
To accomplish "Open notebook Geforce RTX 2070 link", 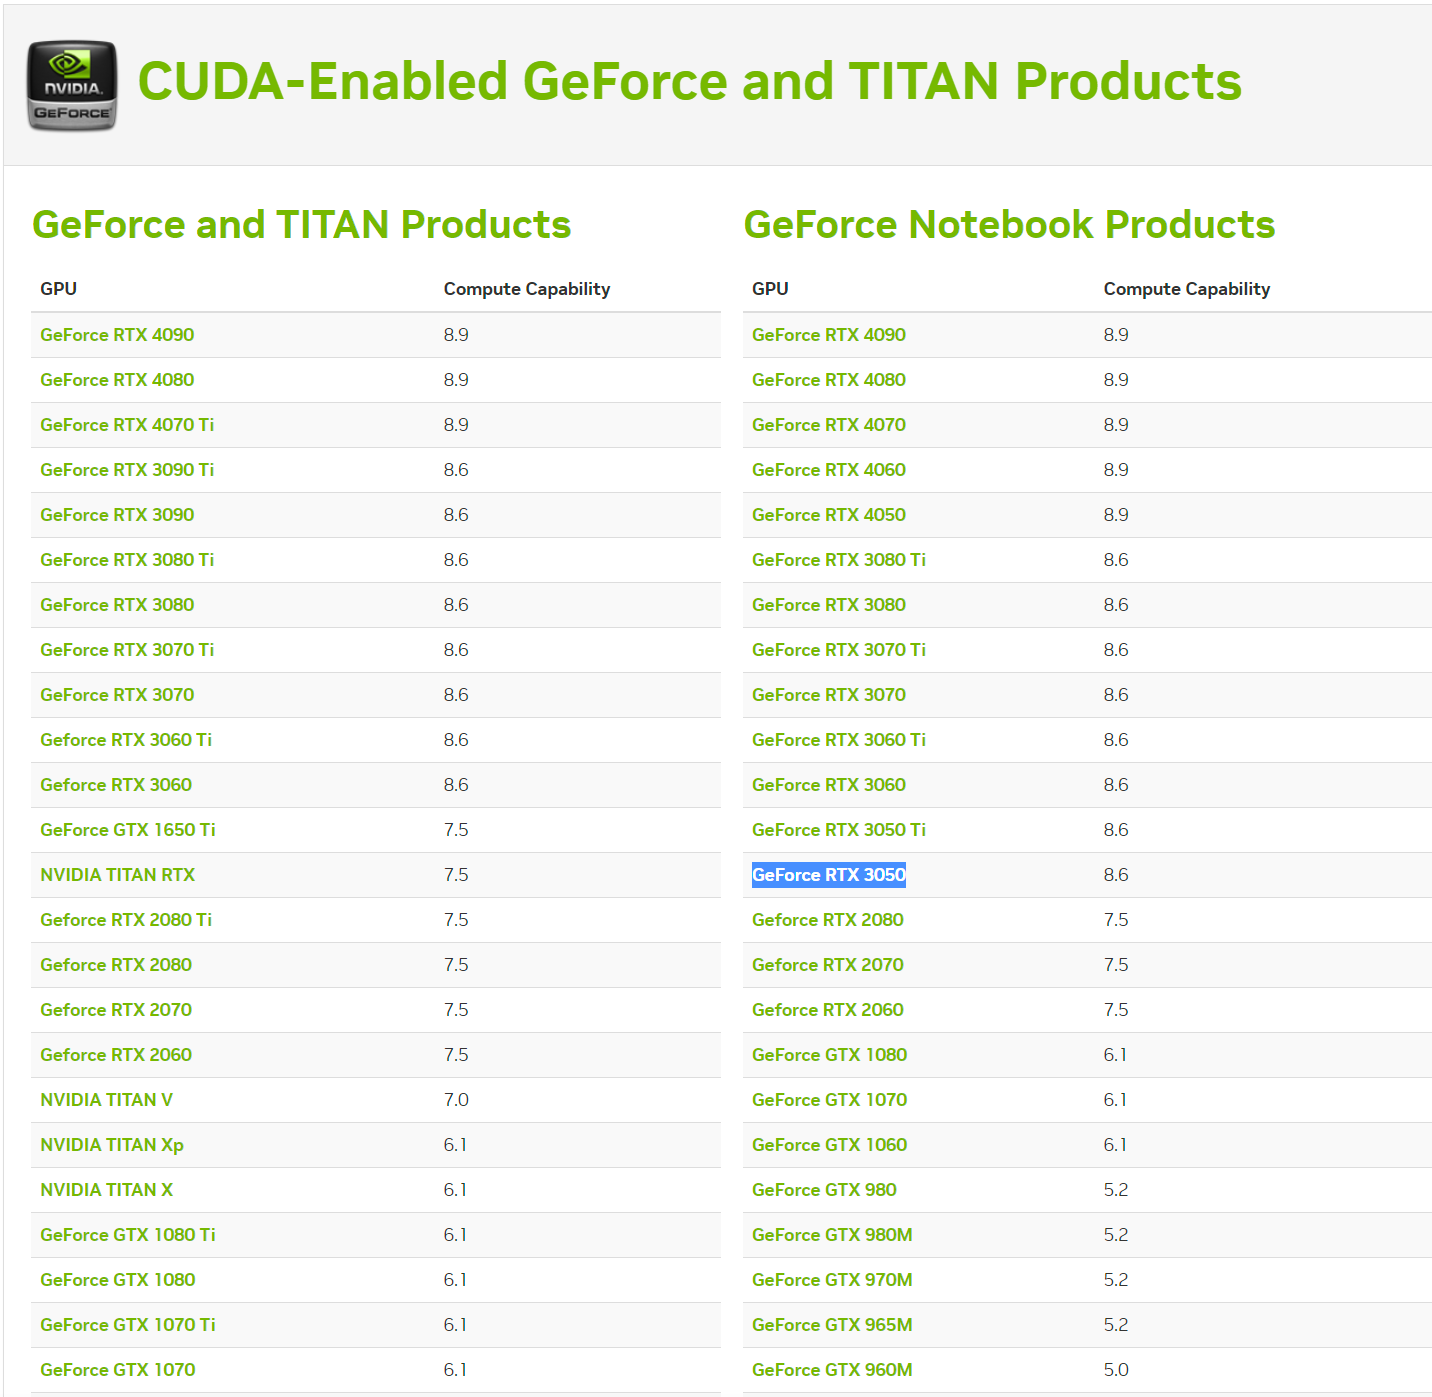I will click(x=828, y=965).
